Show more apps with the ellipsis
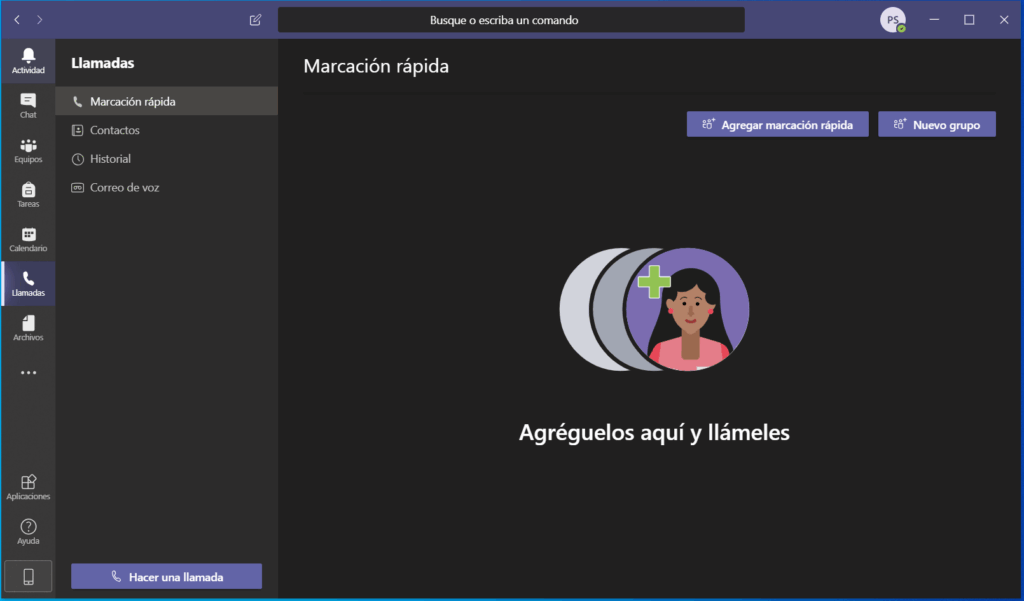Viewport: 1024px width, 601px height. 28,373
